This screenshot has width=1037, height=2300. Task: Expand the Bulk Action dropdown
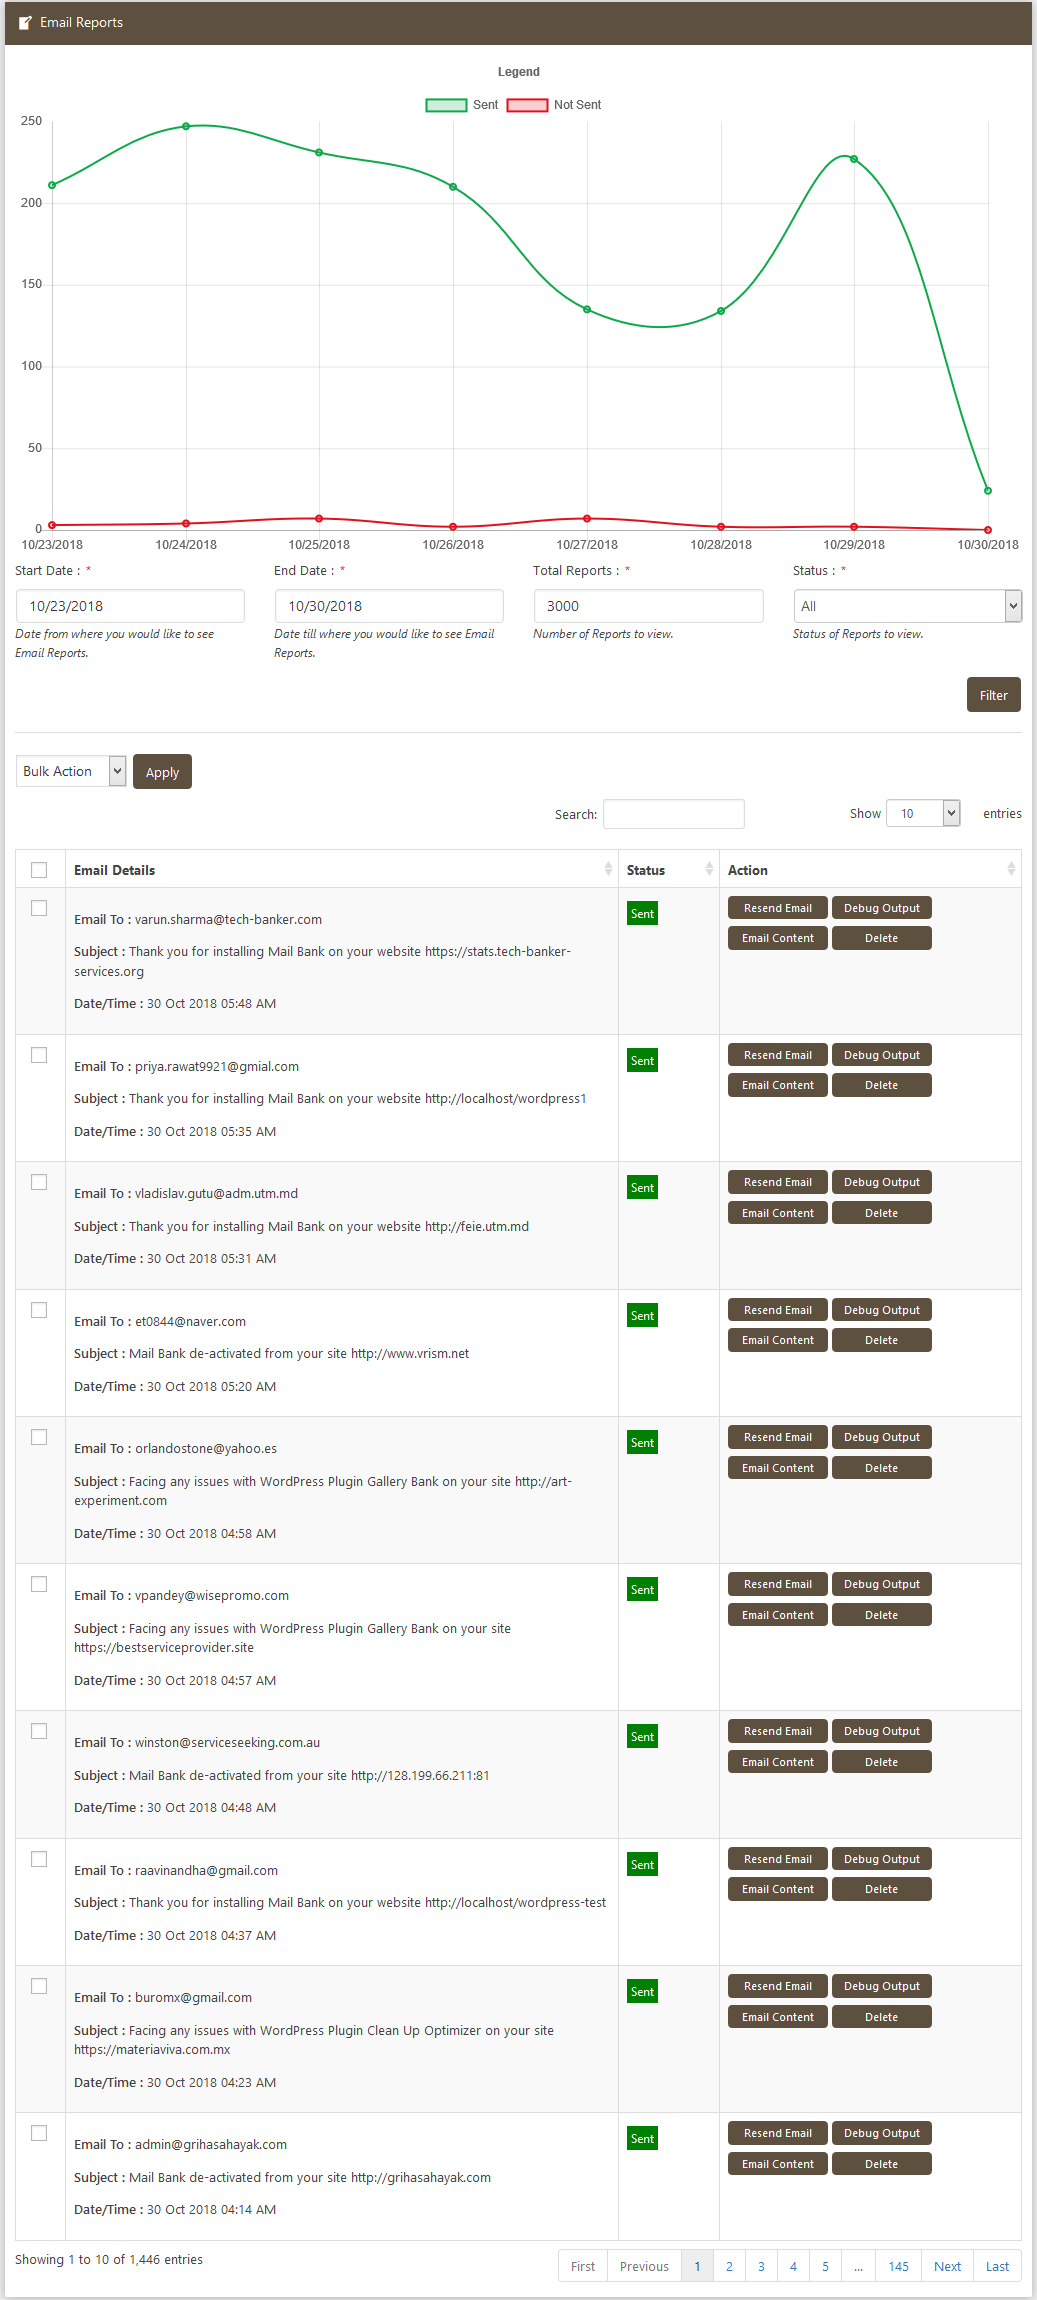(71, 771)
